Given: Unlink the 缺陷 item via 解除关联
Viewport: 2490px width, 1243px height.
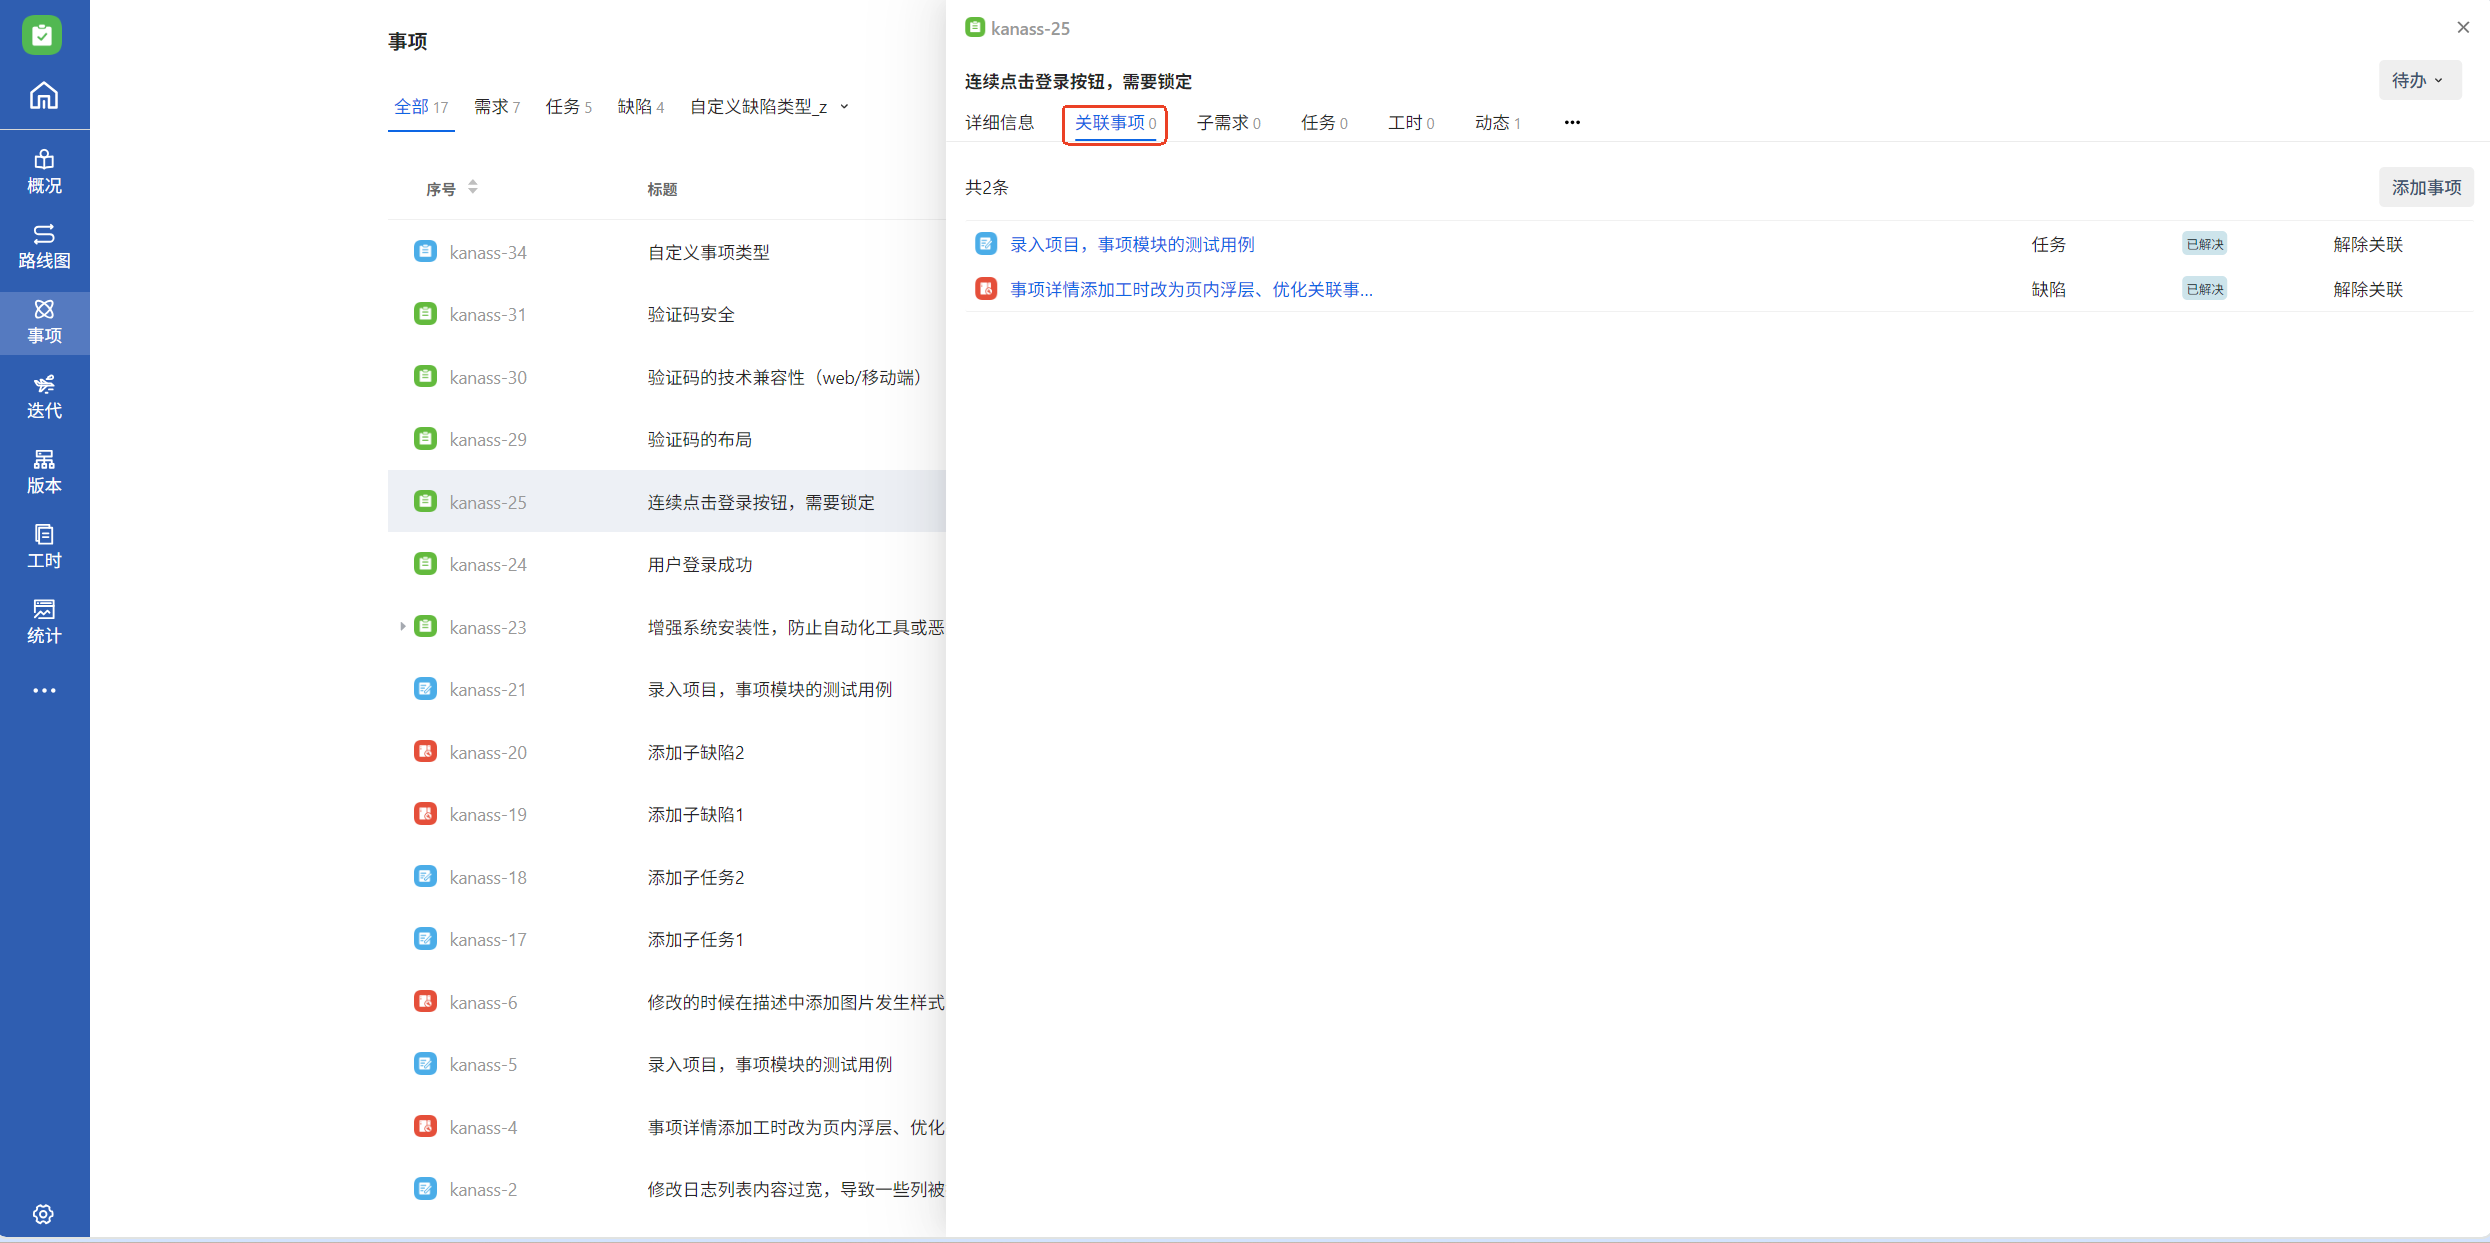Looking at the screenshot, I should click(x=2367, y=289).
